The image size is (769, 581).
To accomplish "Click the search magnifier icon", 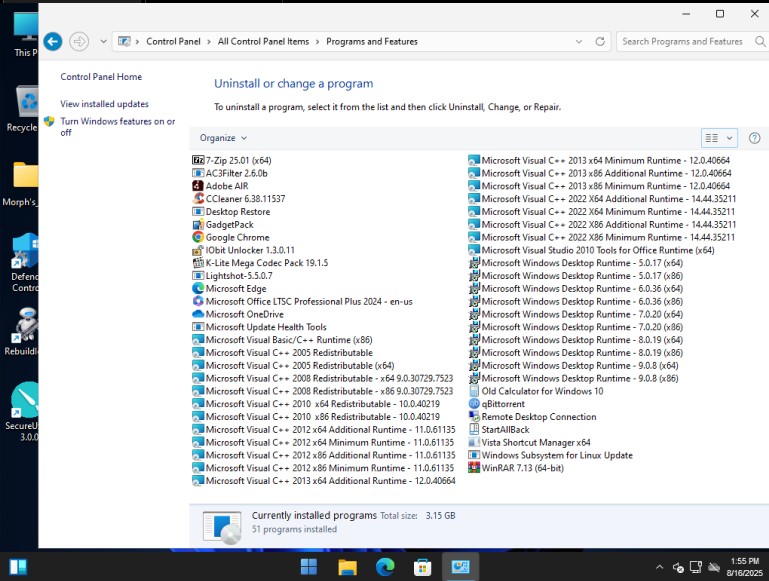I will pos(760,42).
